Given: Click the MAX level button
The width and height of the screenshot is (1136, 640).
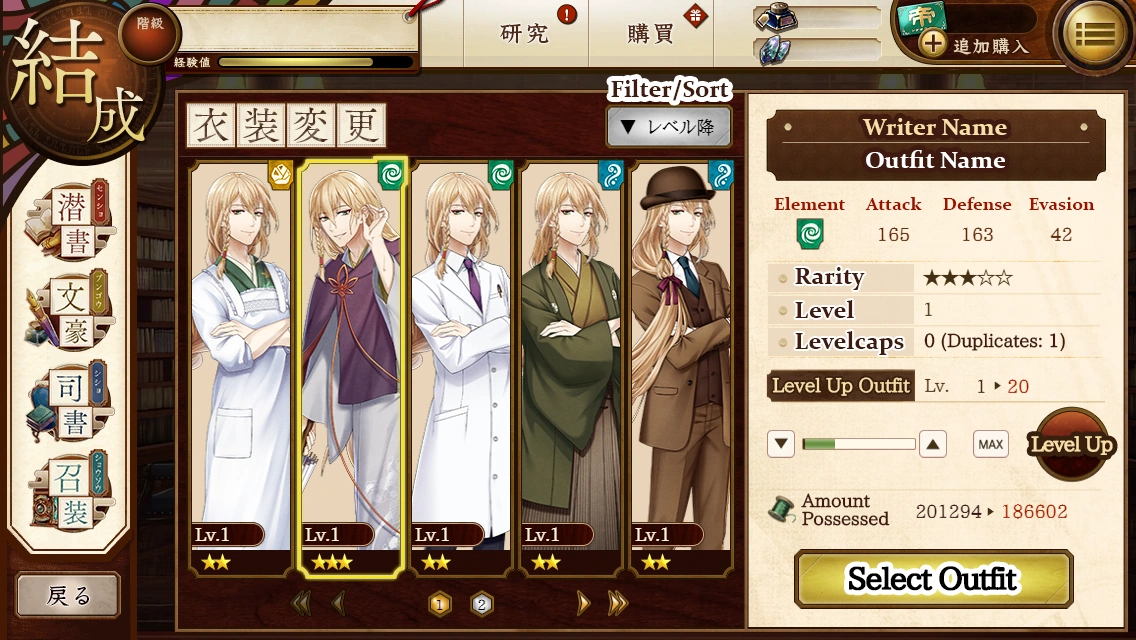Looking at the screenshot, I should (x=990, y=444).
